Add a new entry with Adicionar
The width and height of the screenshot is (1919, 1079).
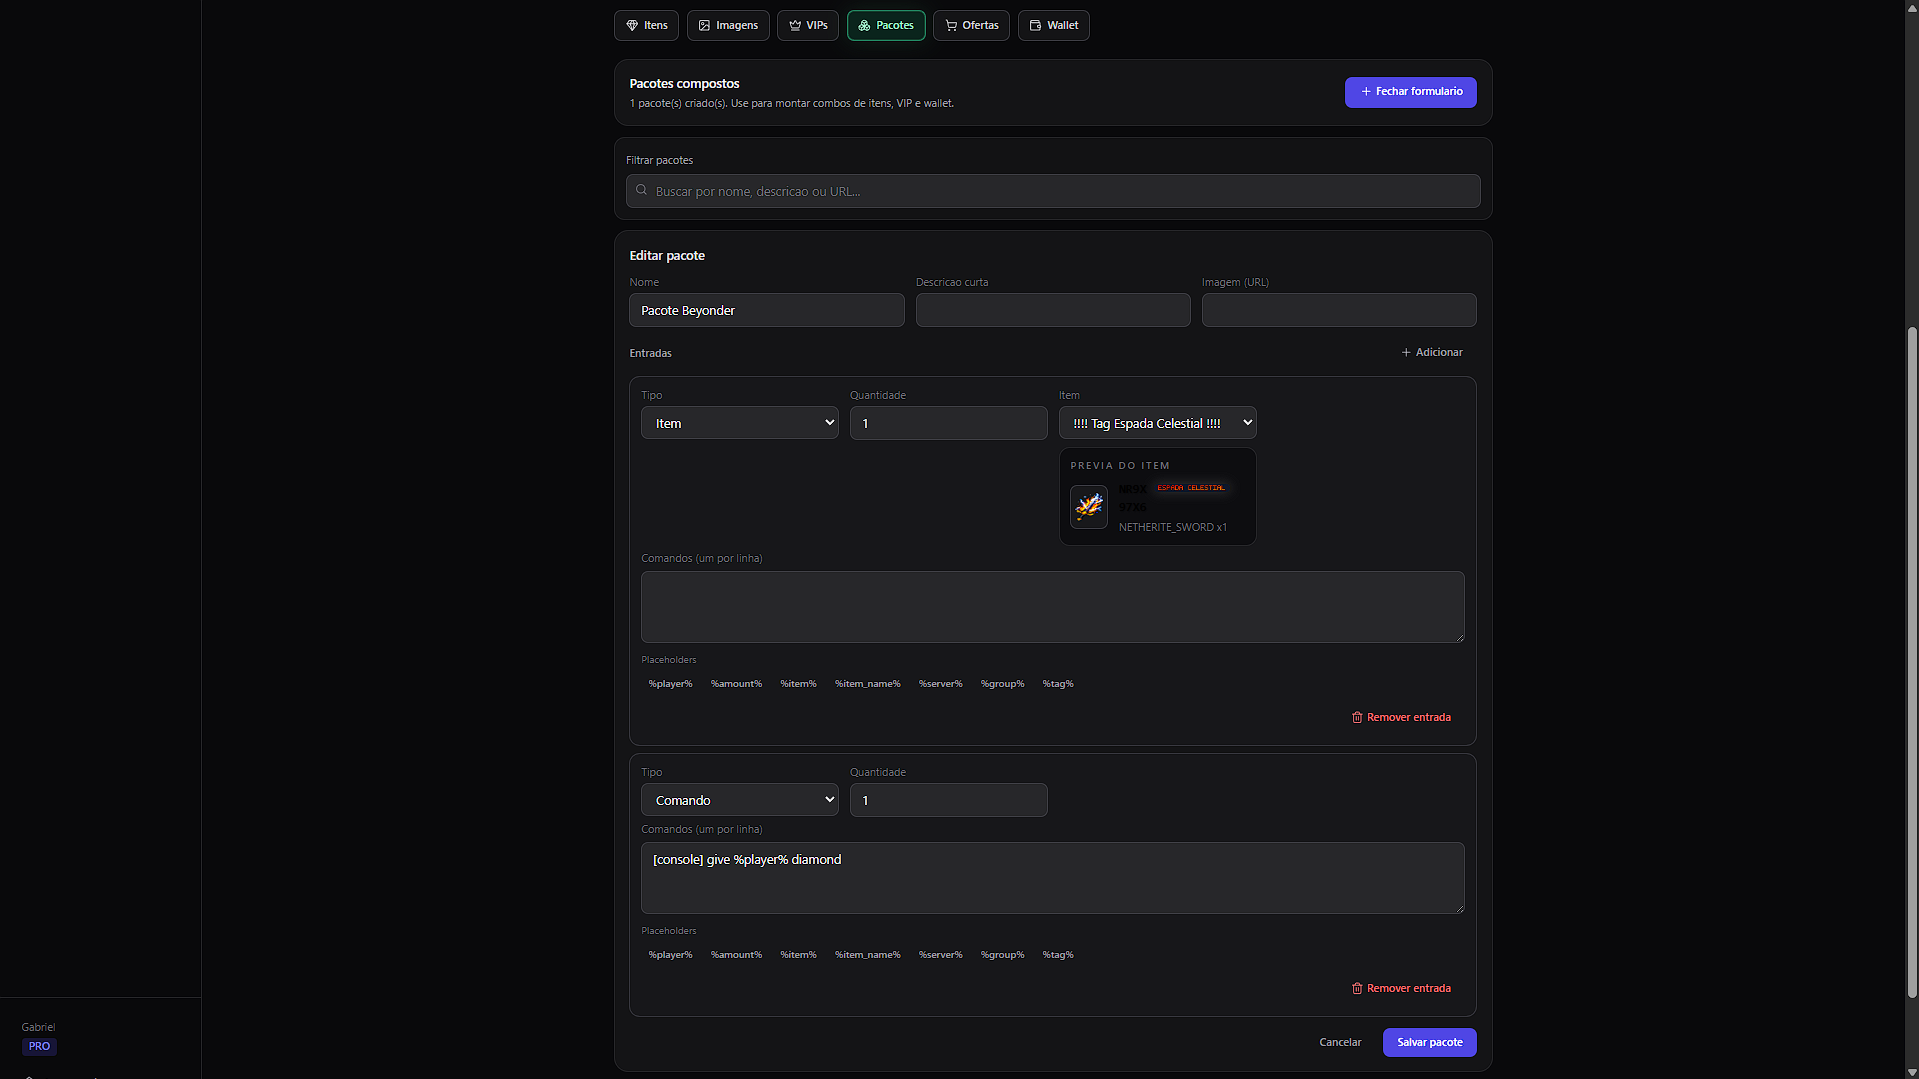1431,353
